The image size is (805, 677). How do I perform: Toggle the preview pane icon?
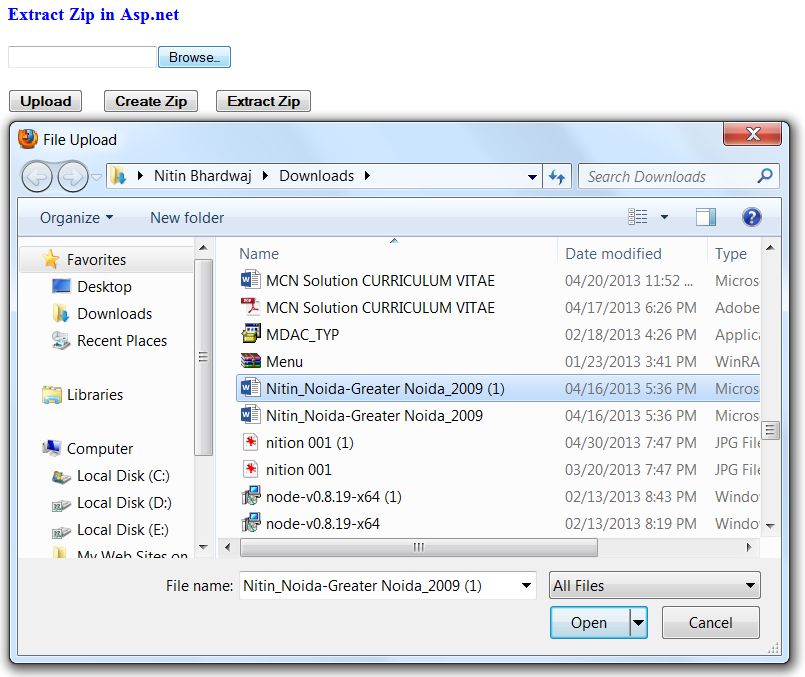(x=705, y=216)
